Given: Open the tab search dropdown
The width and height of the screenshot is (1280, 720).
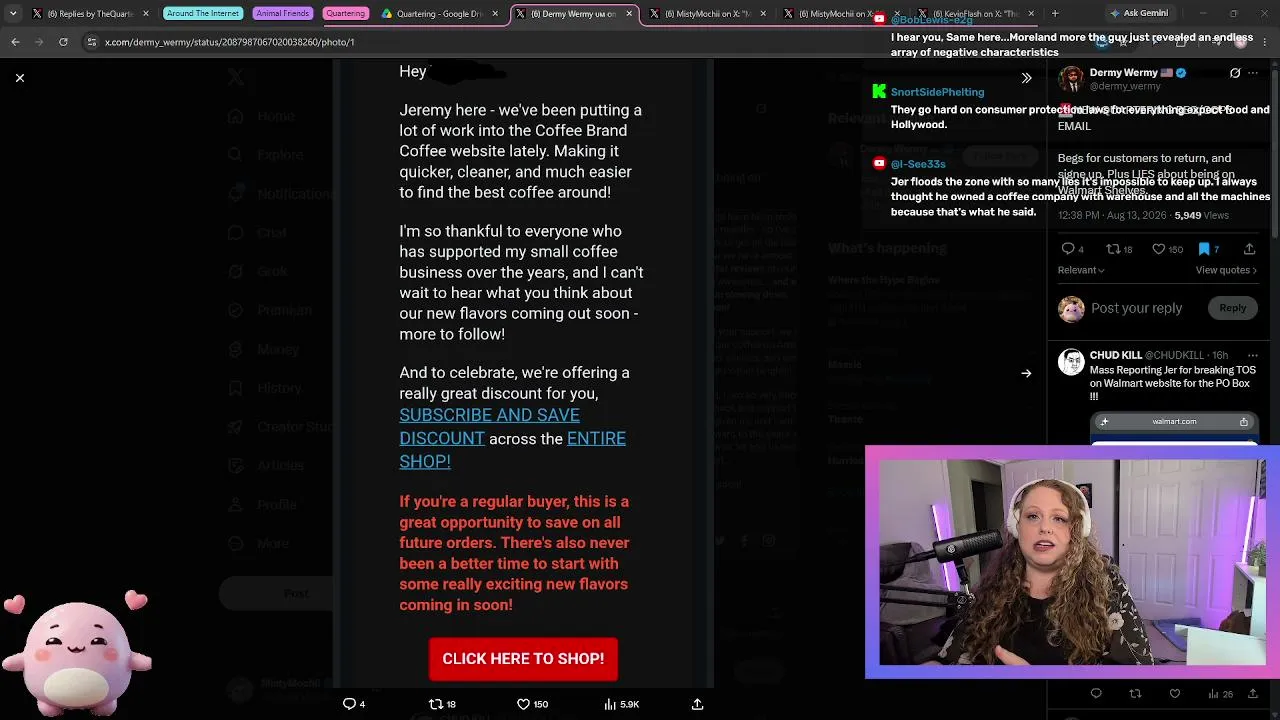Looking at the screenshot, I should (x=12, y=14).
